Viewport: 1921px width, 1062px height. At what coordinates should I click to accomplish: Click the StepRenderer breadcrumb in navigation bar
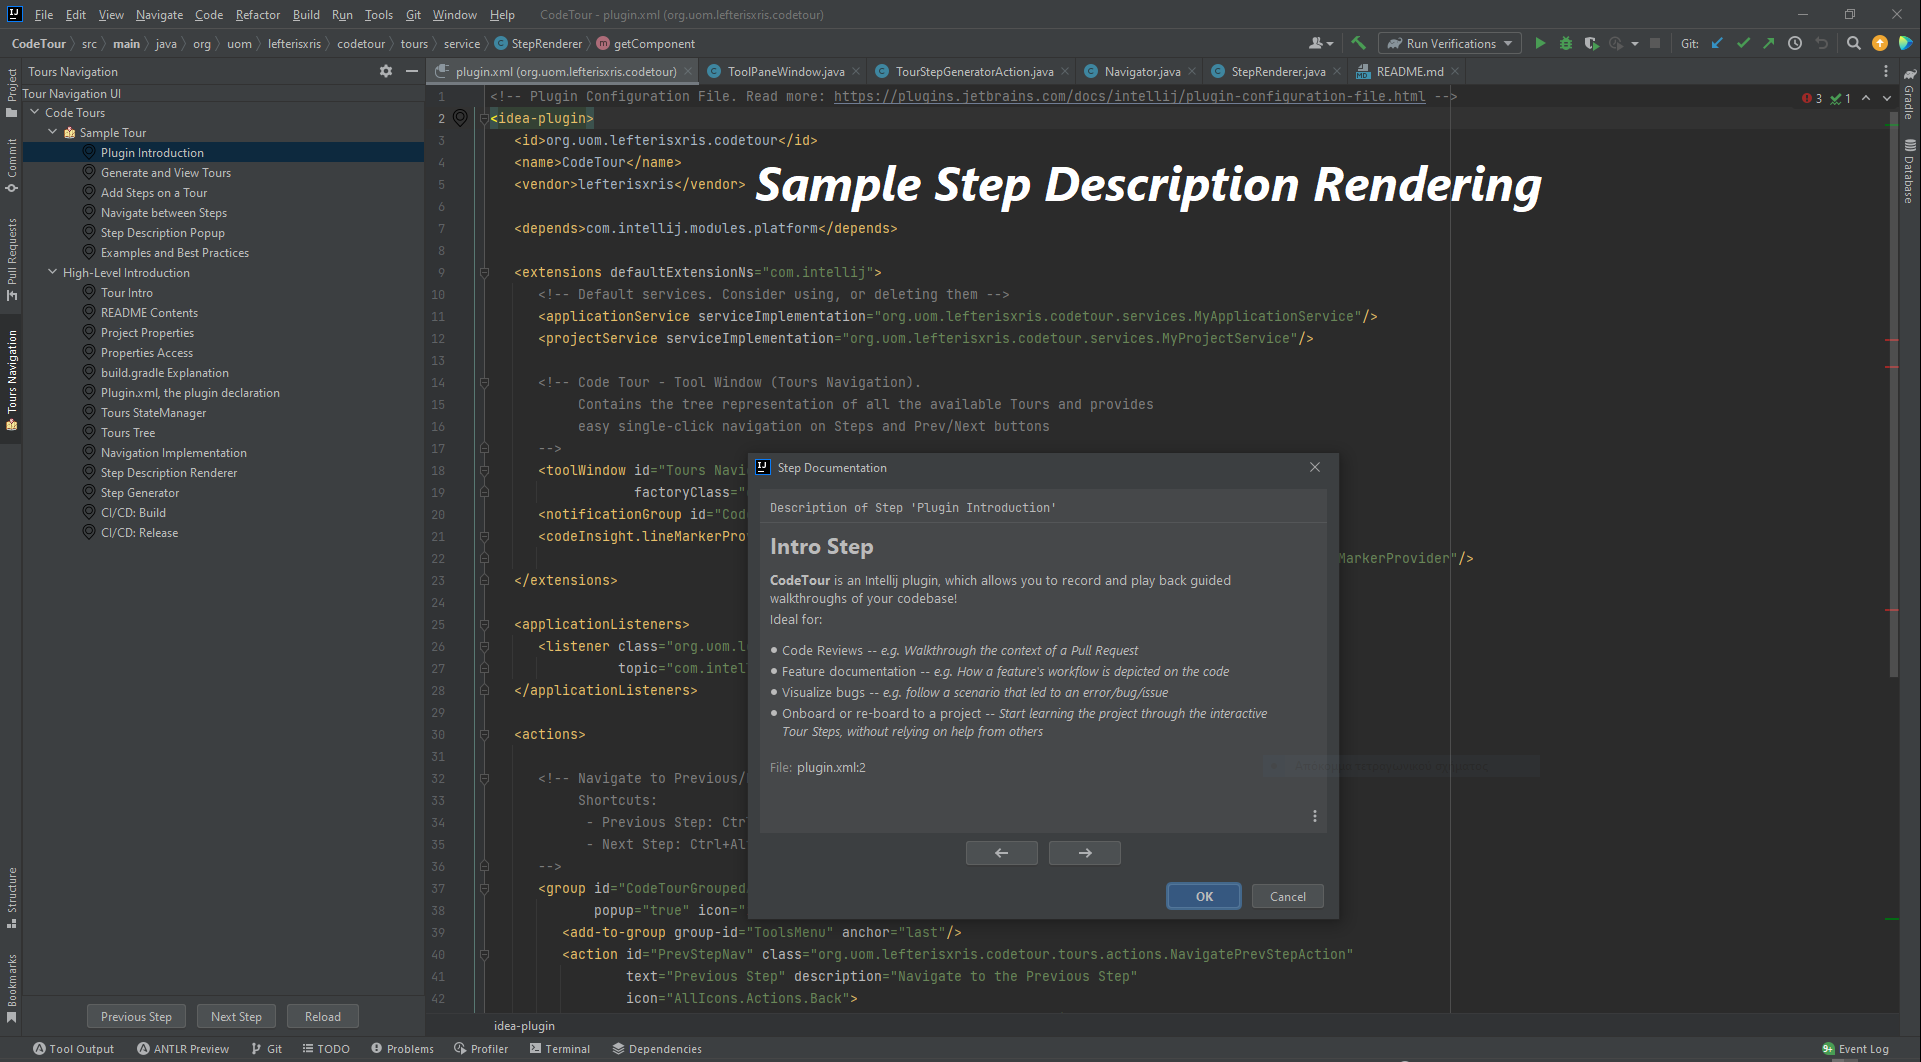(x=538, y=43)
